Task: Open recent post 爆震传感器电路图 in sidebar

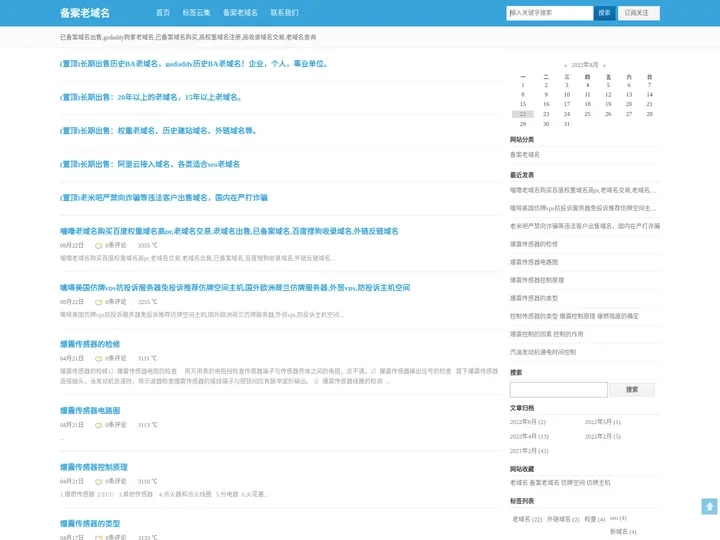Action: pos(534,262)
